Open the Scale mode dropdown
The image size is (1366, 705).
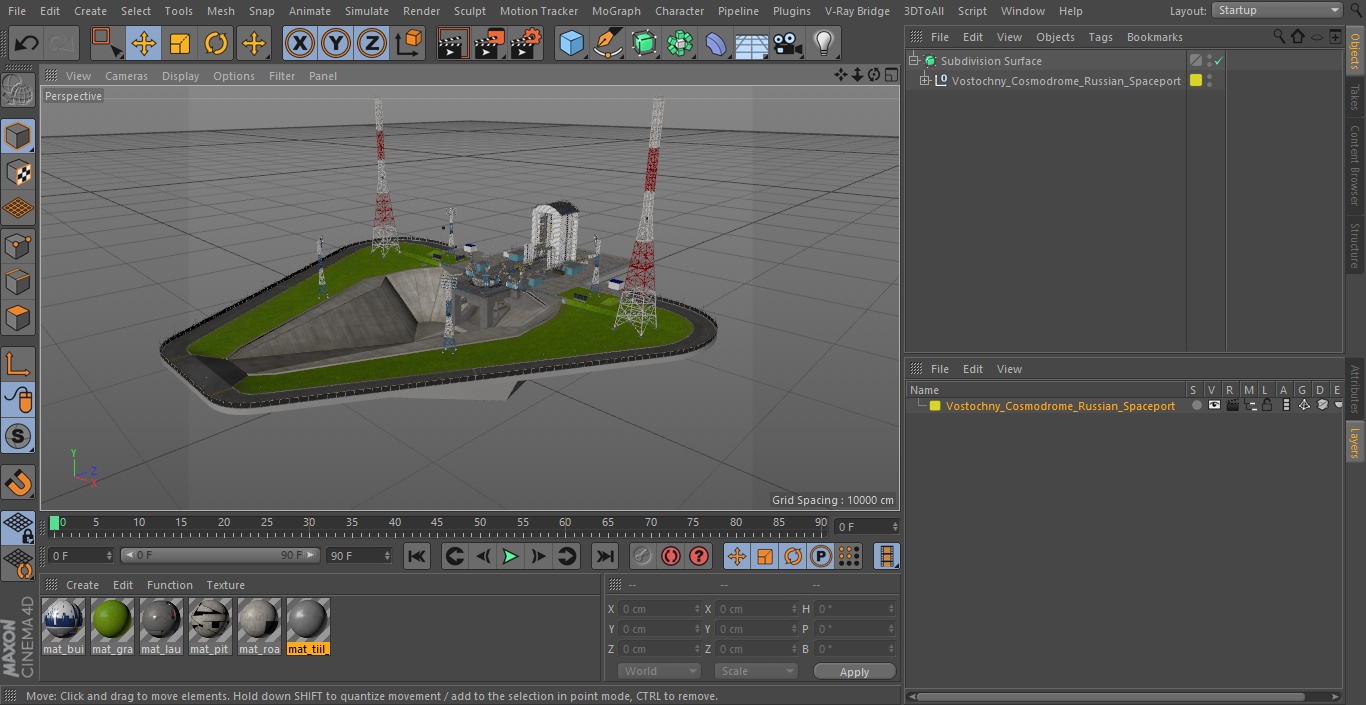[x=756, y=671]
